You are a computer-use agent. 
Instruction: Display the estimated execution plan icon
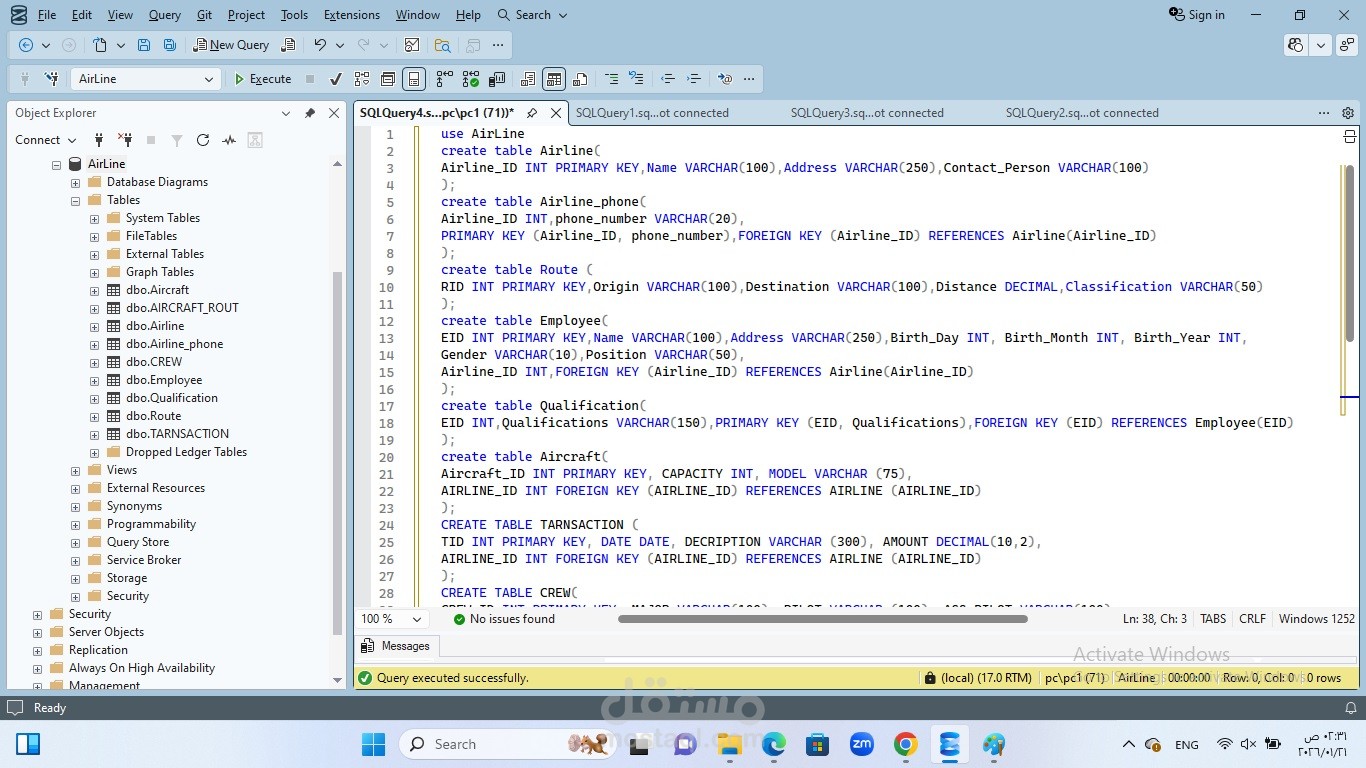[362, 79]
